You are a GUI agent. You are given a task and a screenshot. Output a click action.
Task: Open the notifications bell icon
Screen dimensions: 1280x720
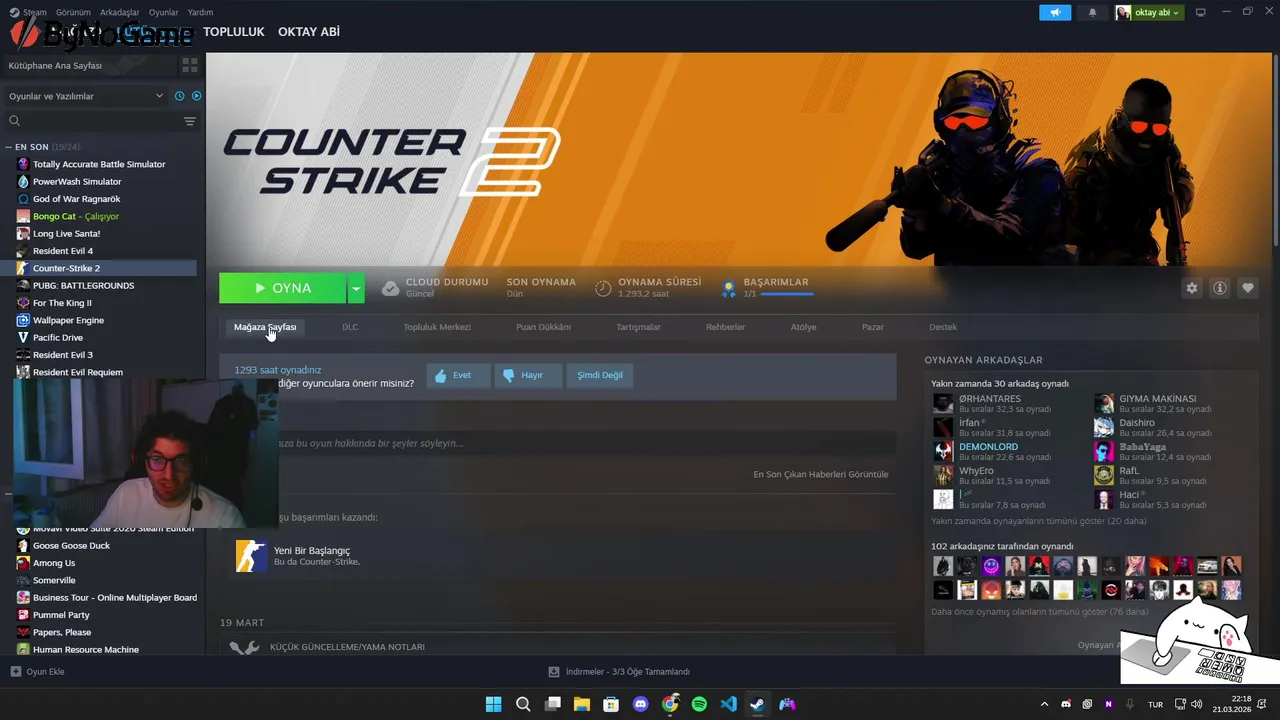pos(1092,12)
